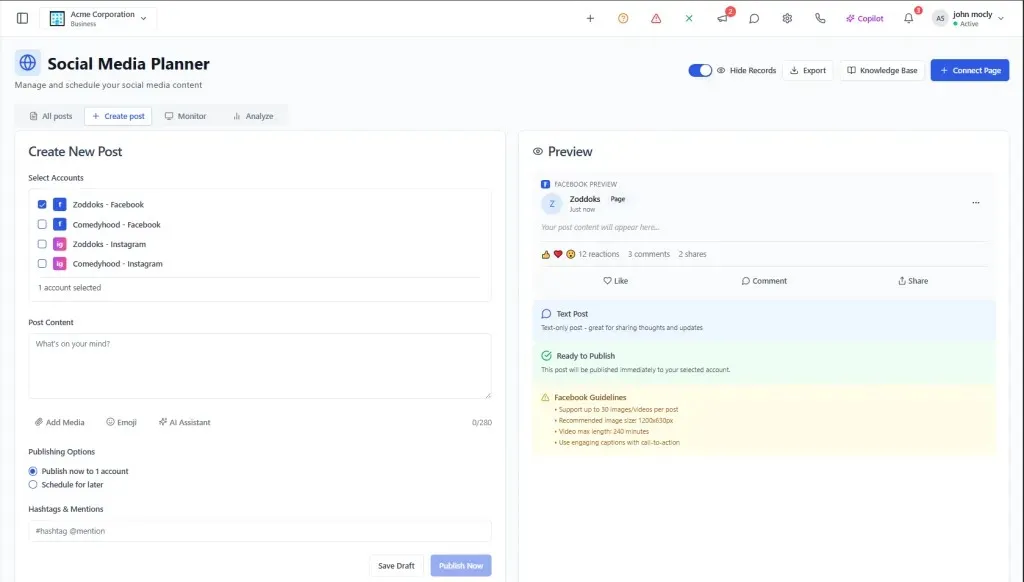Viewport: 1024px width, 582px height.
Task: Open the settings gear icon
Action: [787, 18]
